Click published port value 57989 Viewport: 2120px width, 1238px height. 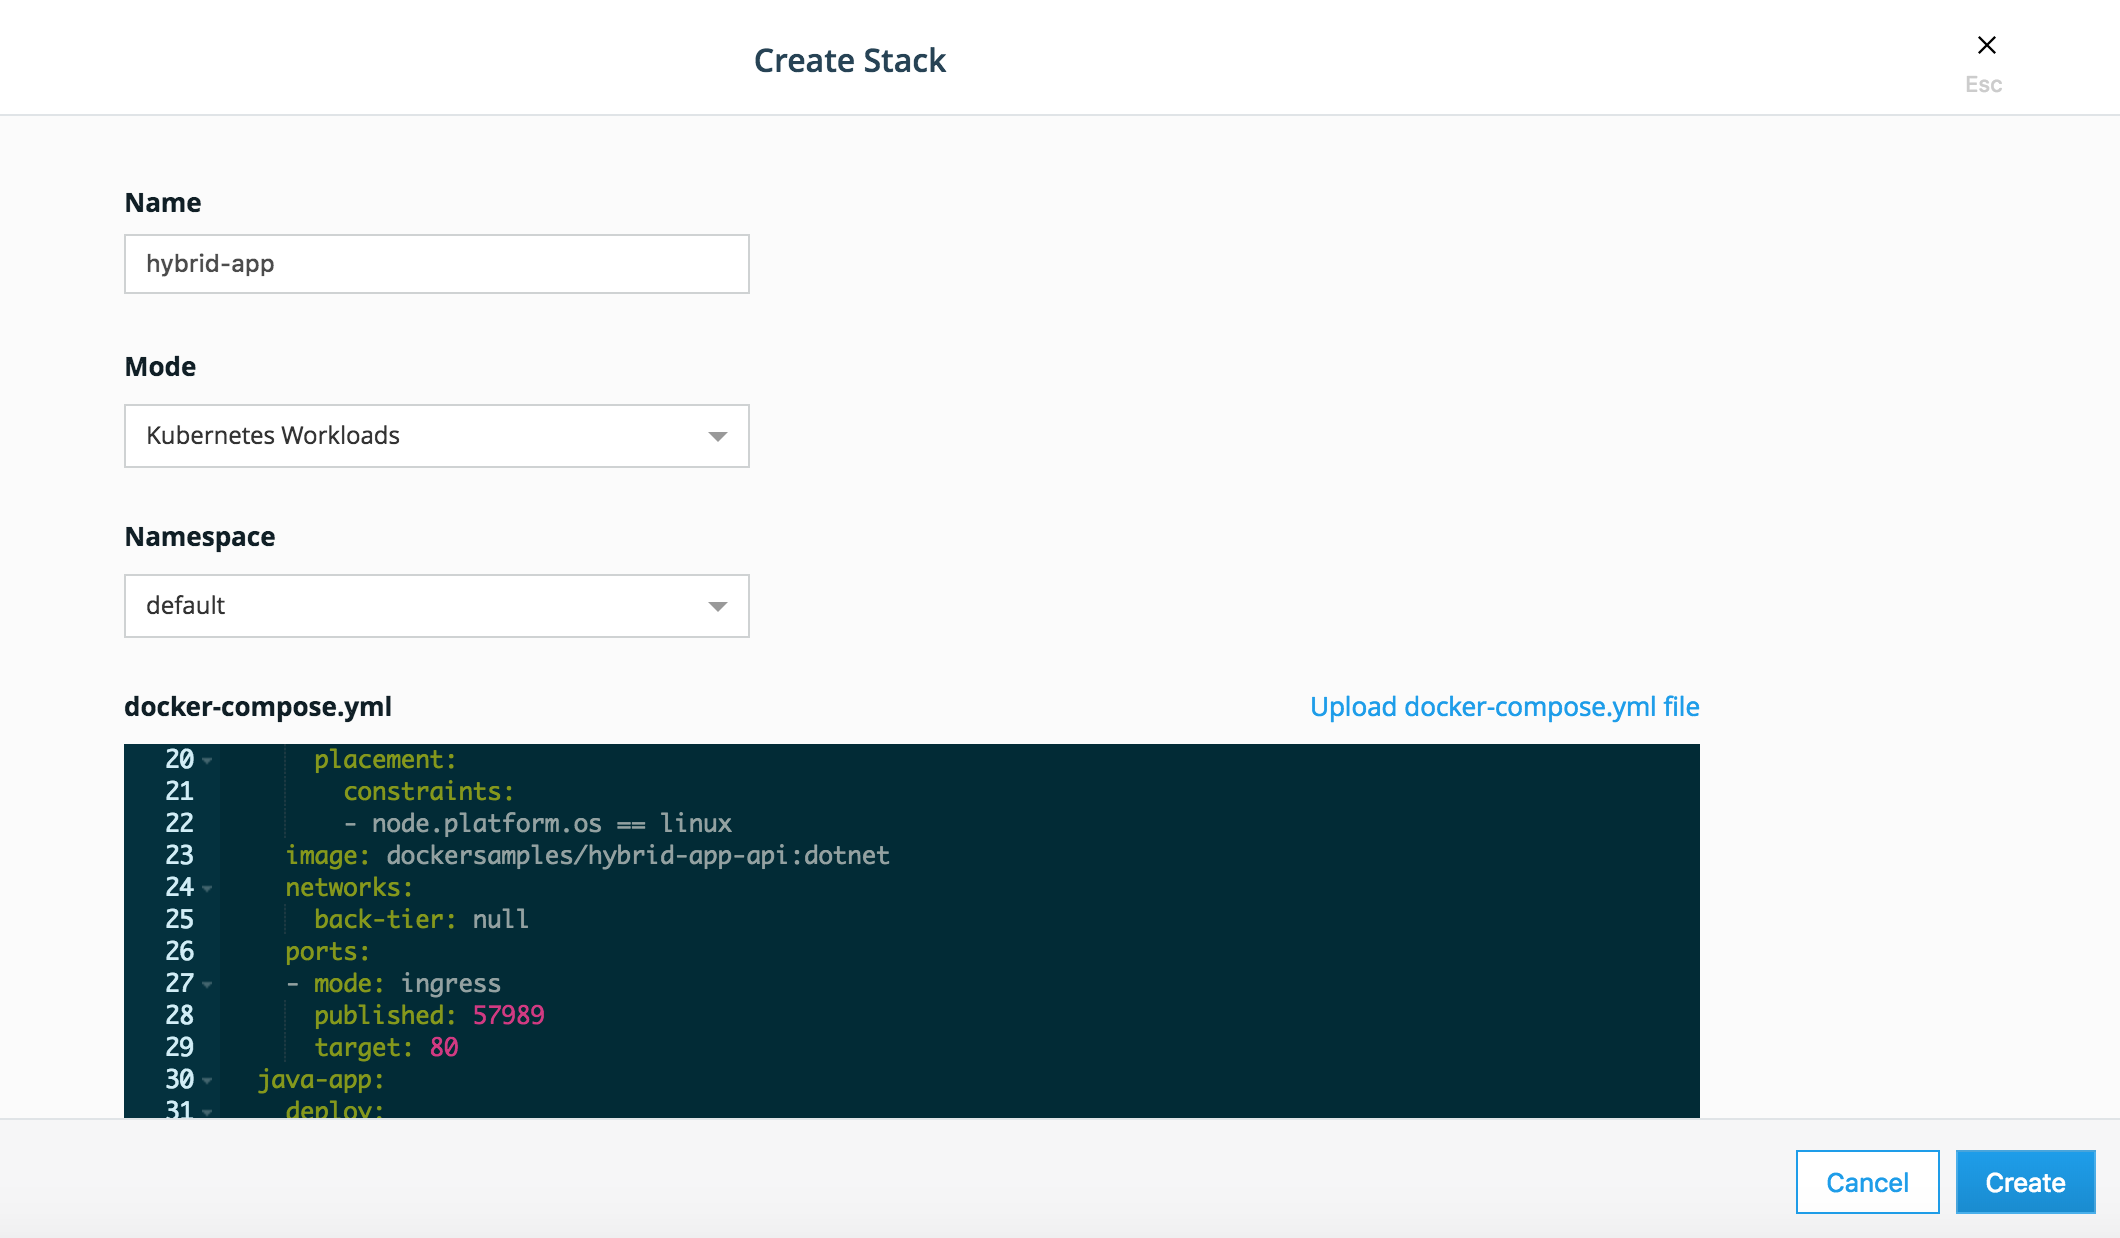click(508, 1015)
